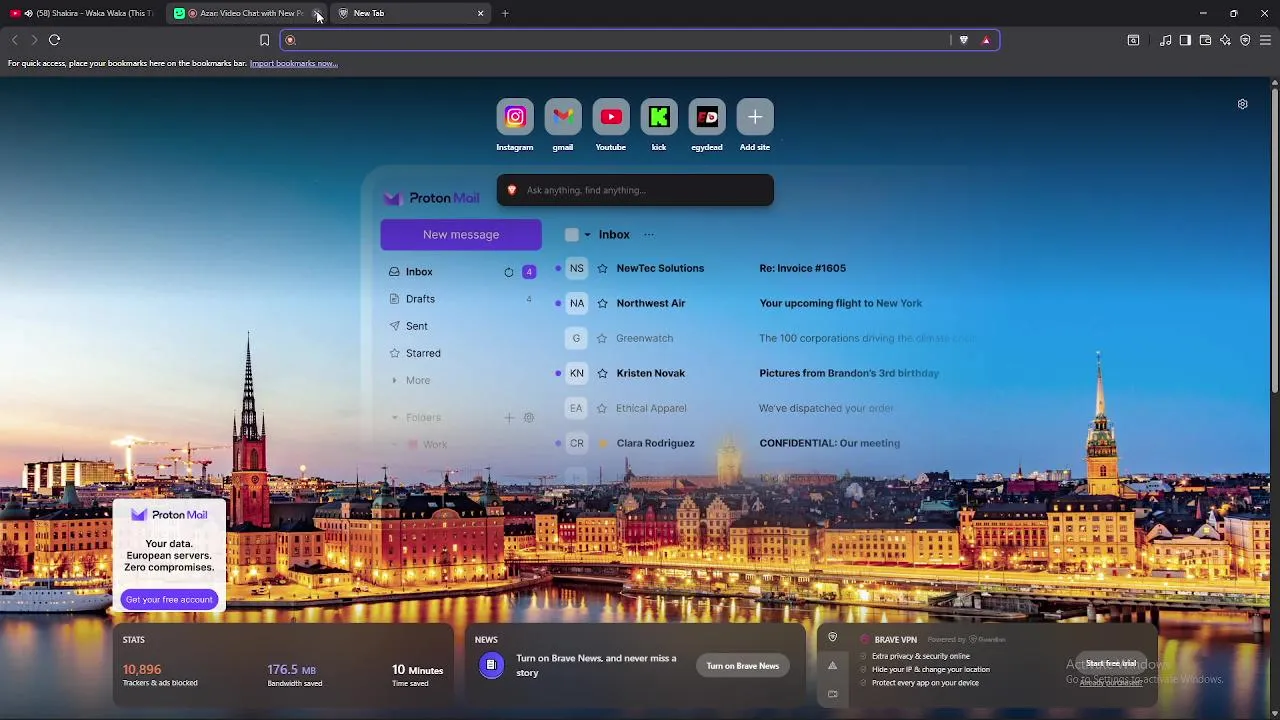1280x720 pixels.
Task: Open folder settings gear icon
Action: pos(529,417)
